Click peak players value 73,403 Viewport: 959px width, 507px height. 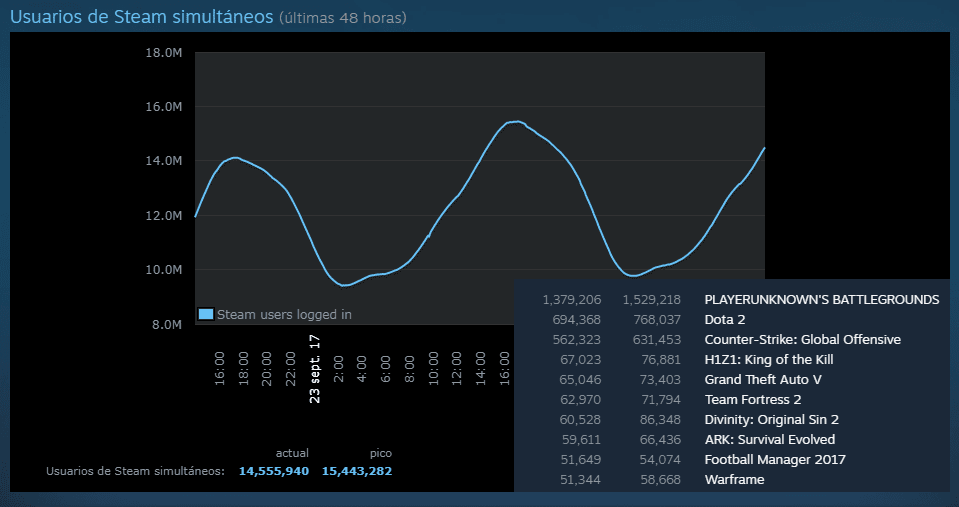661,380
